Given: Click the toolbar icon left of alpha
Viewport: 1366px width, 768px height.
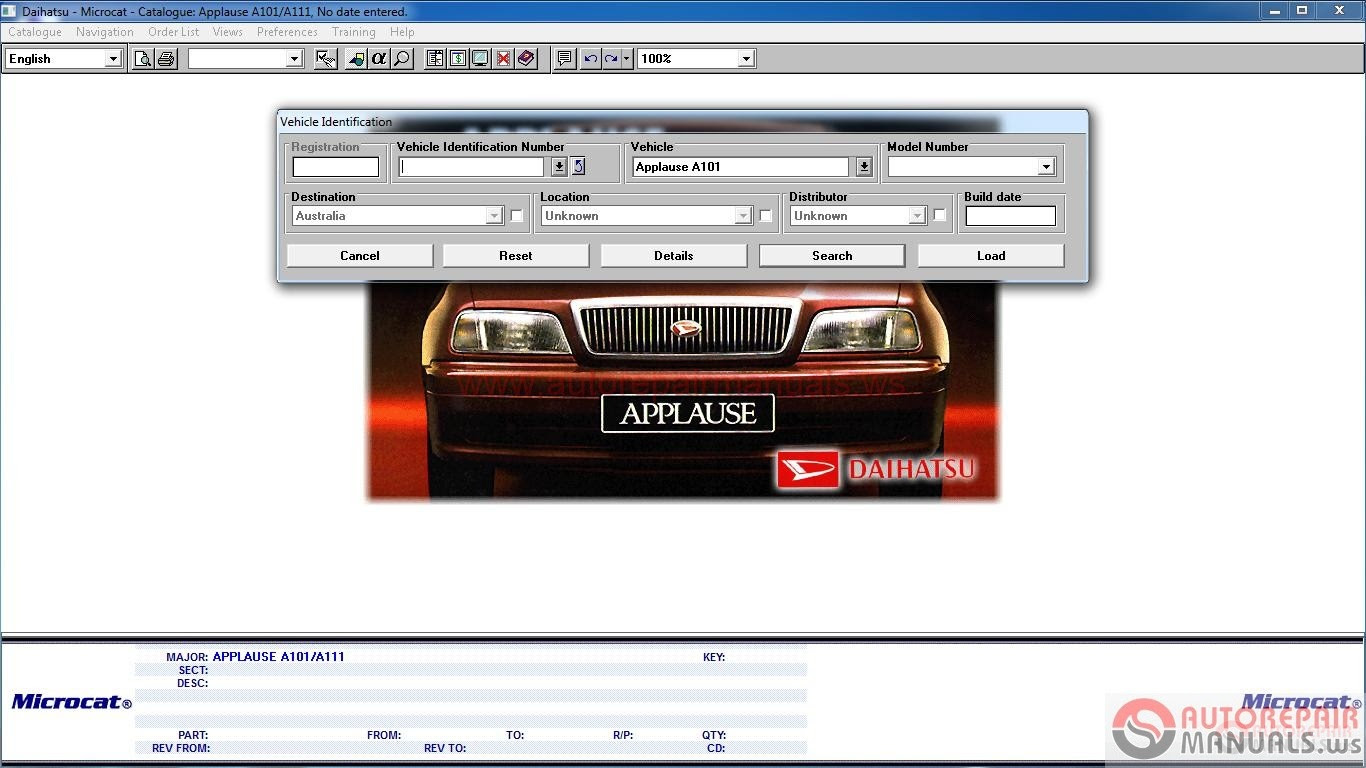Looking at the screenshot, I should [356, 59].
